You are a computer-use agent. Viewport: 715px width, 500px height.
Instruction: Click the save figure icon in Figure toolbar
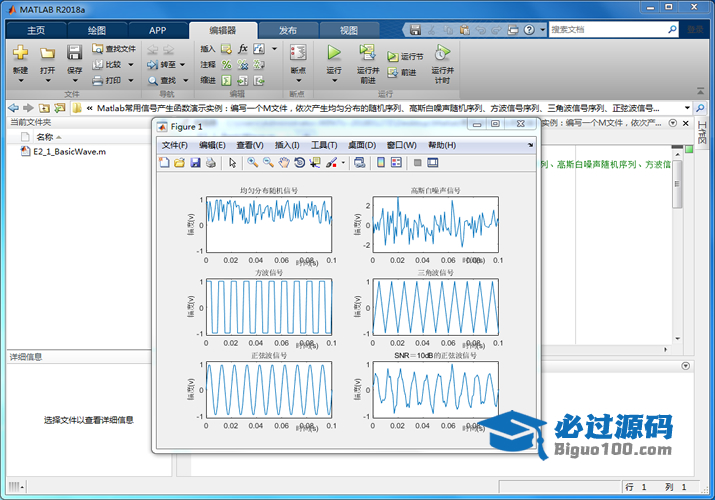point(195,163)
